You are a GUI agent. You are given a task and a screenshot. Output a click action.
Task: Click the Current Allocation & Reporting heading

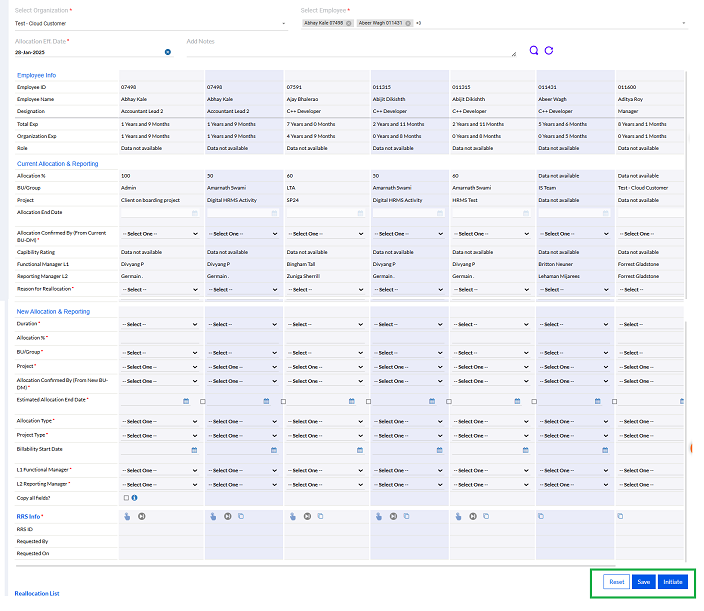click(x=57, y=164)
